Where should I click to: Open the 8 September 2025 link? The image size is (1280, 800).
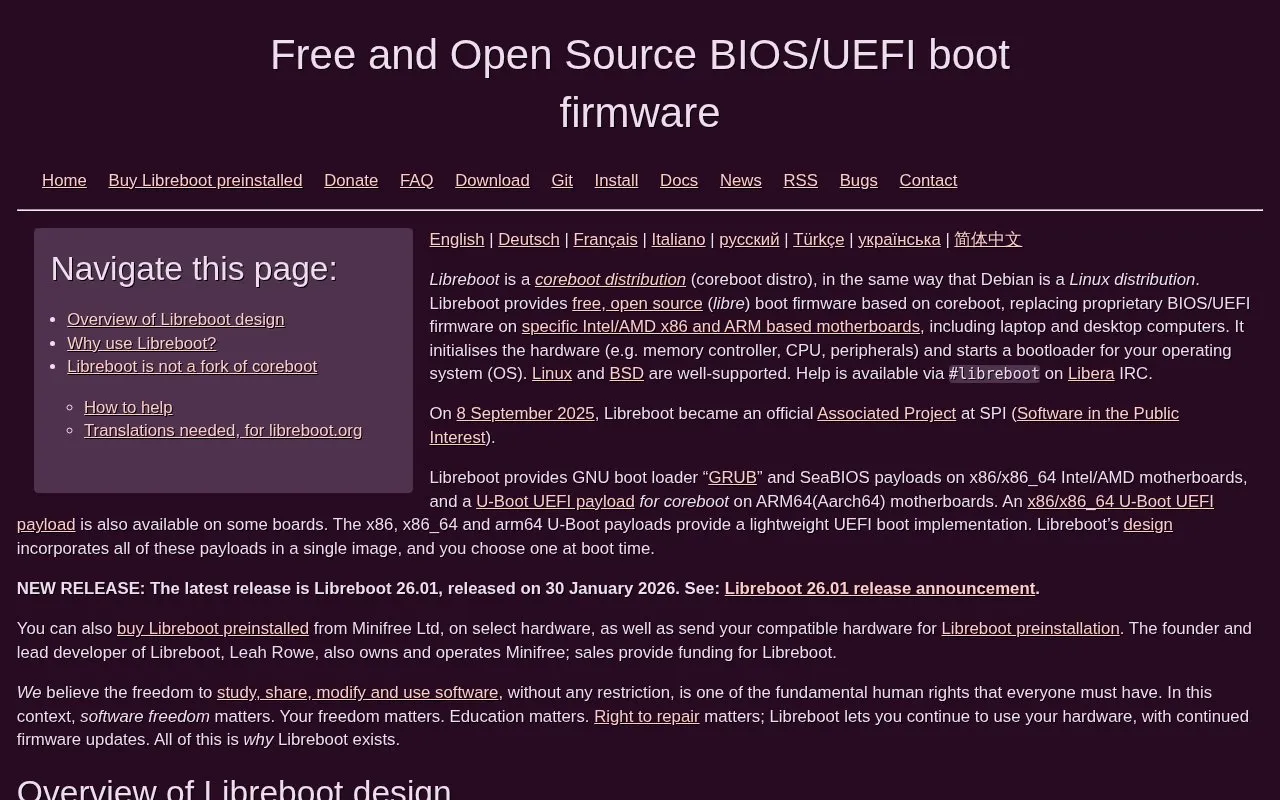click(525, 413)
